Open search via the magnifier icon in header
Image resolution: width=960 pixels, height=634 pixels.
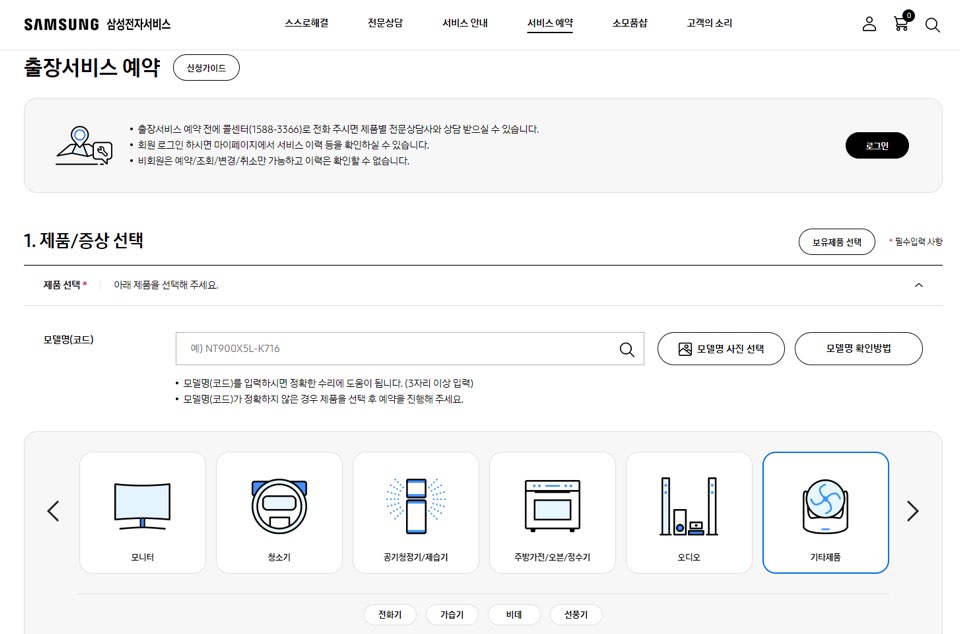[932, 24]
